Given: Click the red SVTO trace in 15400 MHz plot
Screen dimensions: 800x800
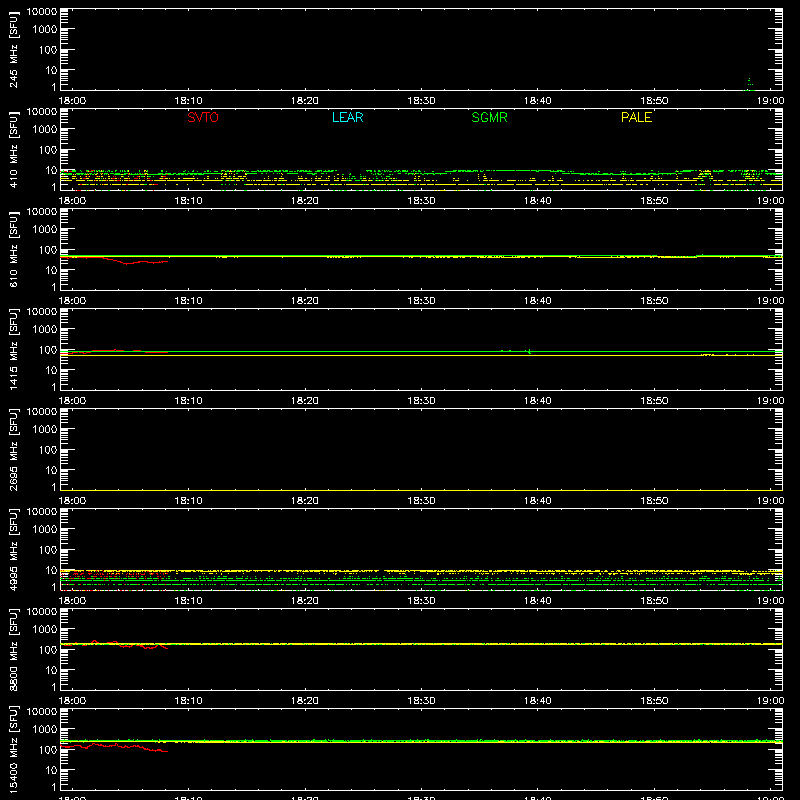Looking at the screenshot, I should (x=115, y=747).
